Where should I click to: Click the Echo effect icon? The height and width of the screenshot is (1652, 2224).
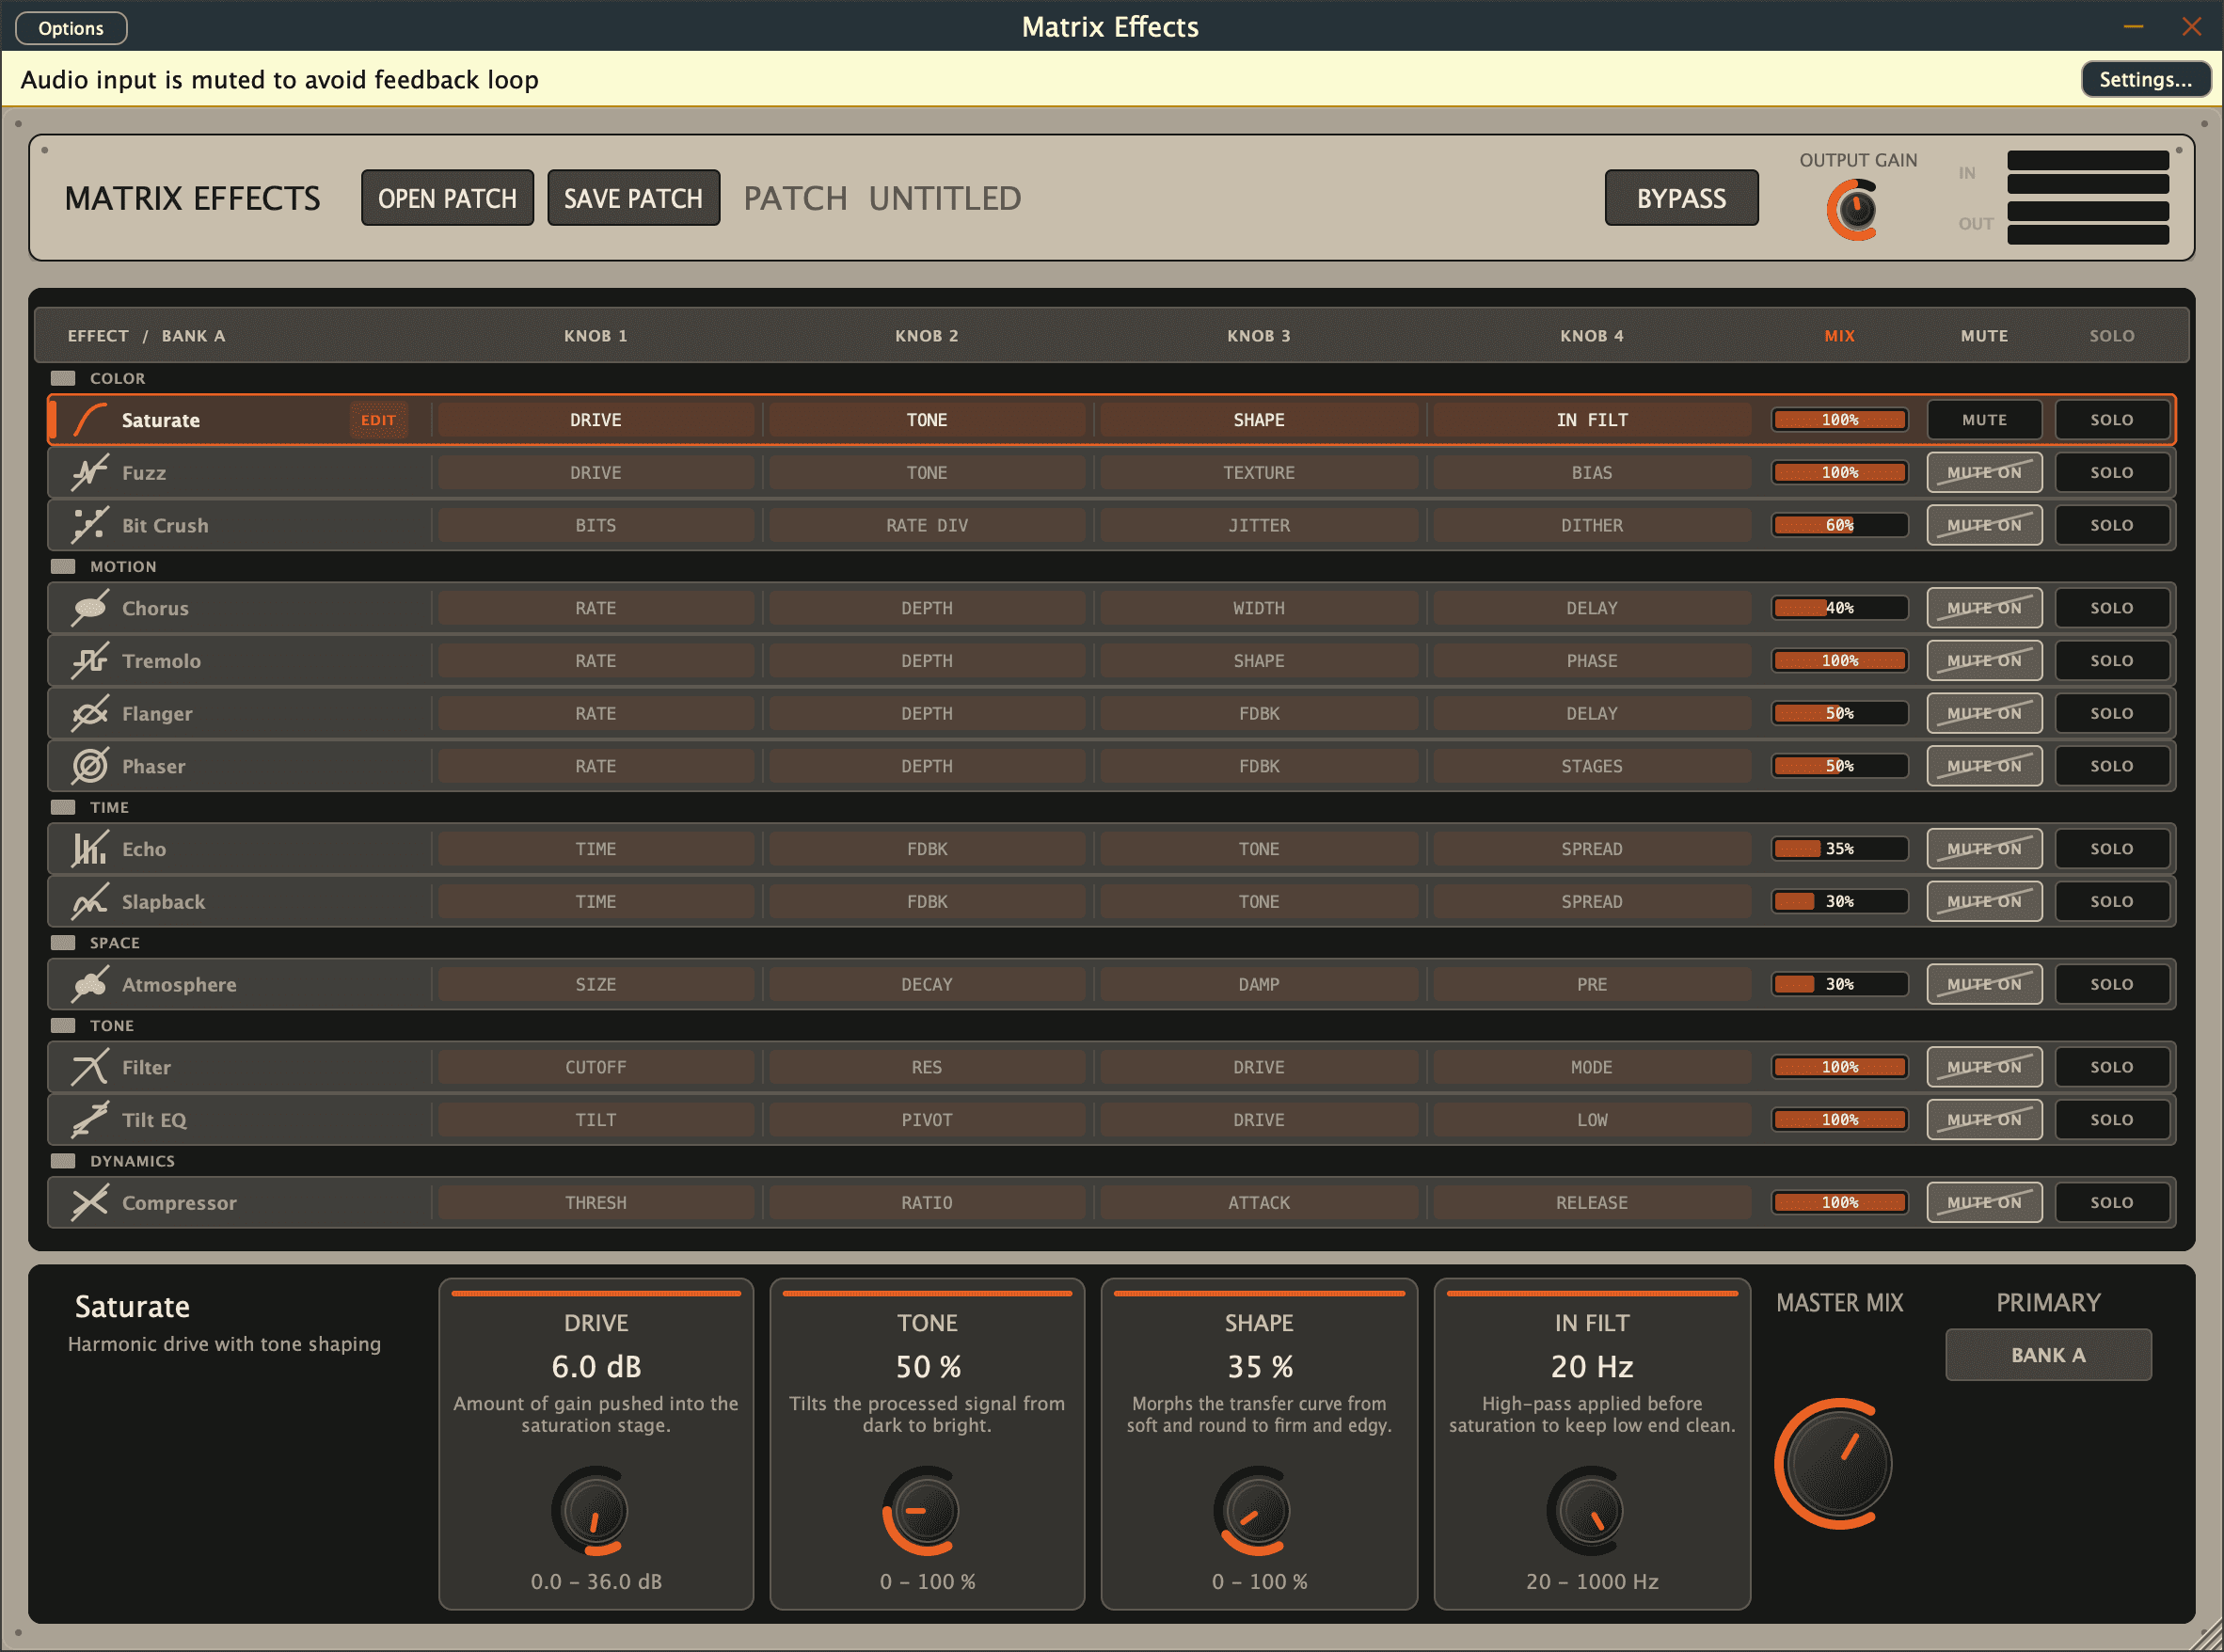[x=90, y=849]
